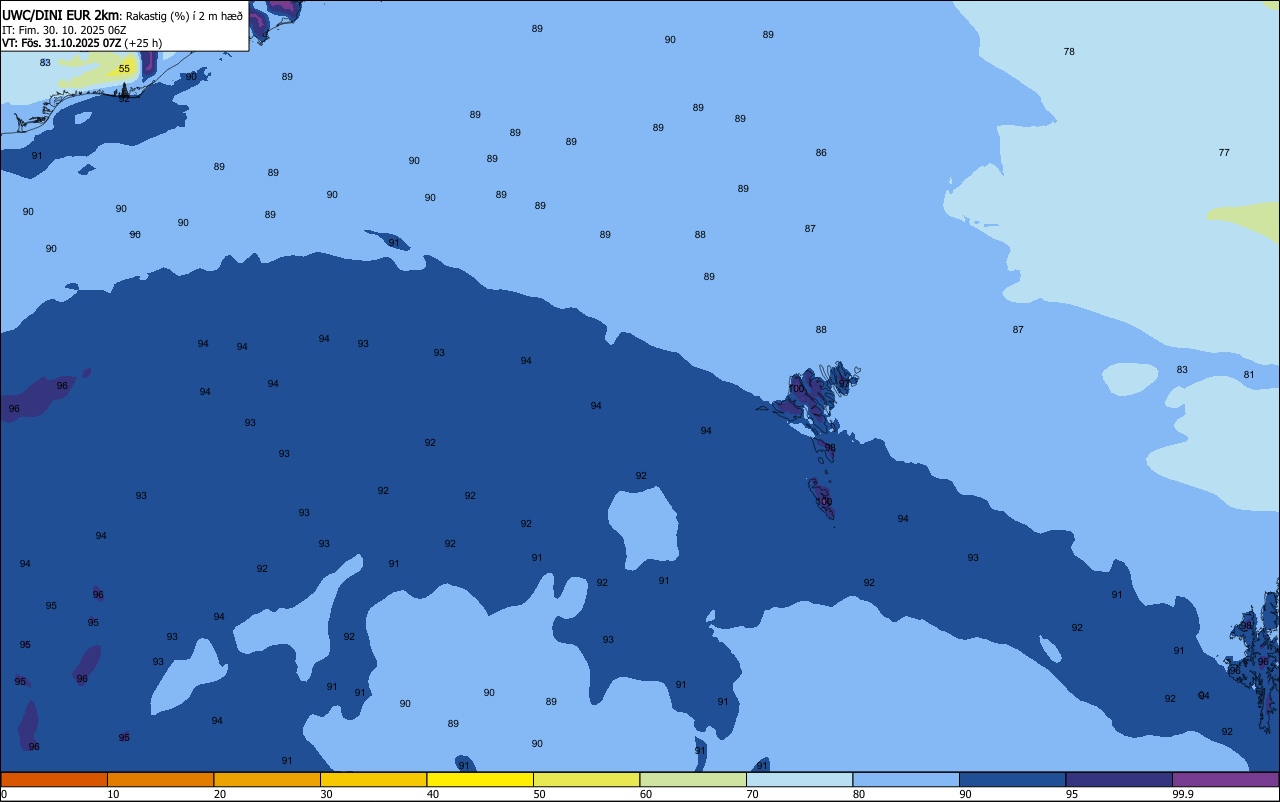Click the '97' value on the Faroe Islands

[x=844, y=383]
